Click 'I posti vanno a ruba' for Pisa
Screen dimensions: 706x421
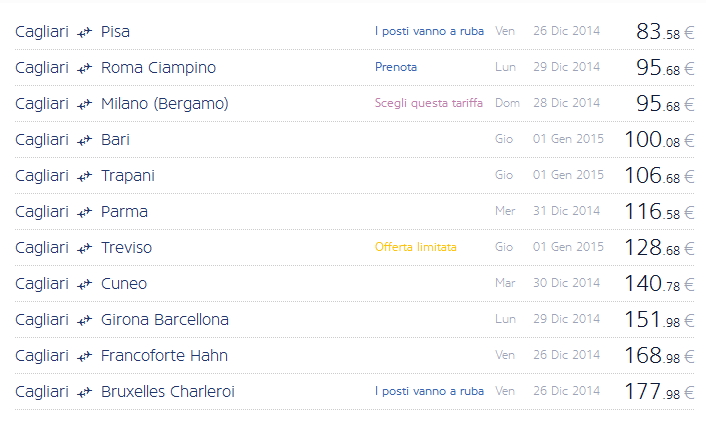[429, 32]
